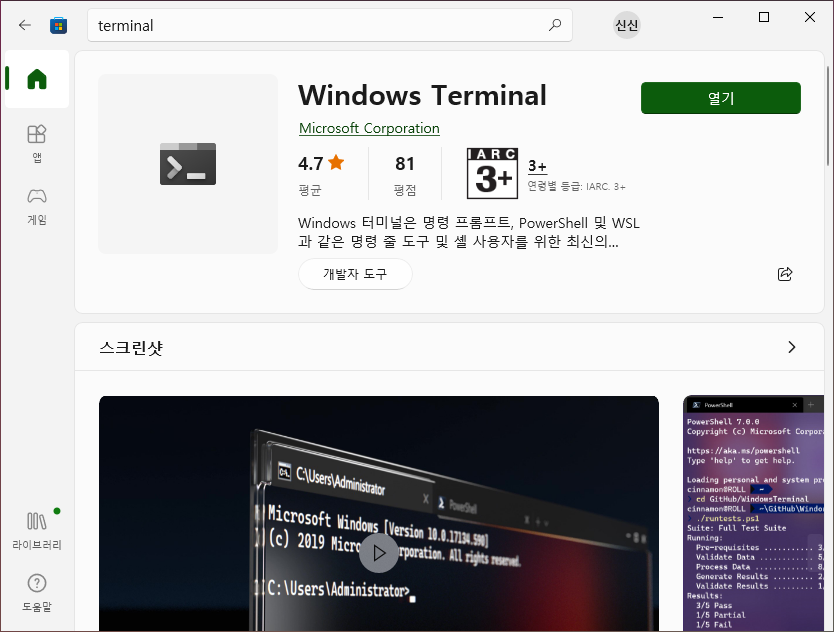Open the 라이브러리 (Library) in sidebar
The image size is (834, 632).
point(37,530)
